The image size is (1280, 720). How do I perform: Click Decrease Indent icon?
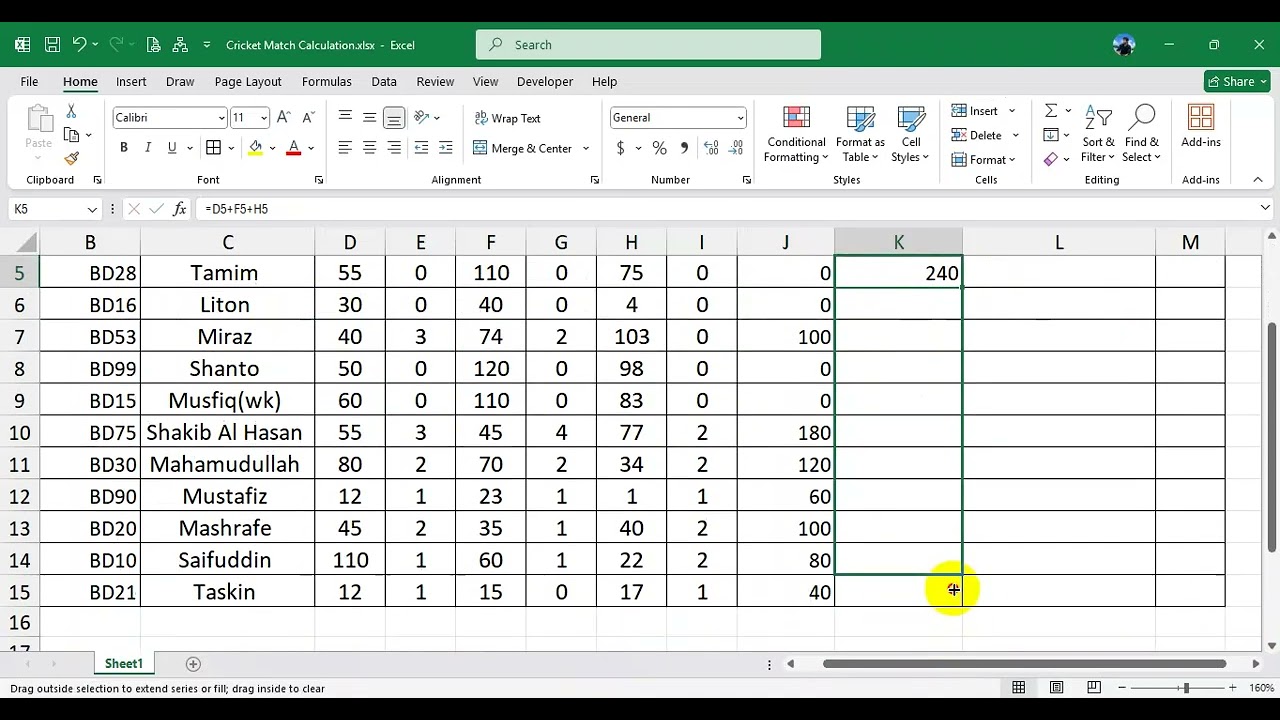[421, 148]
